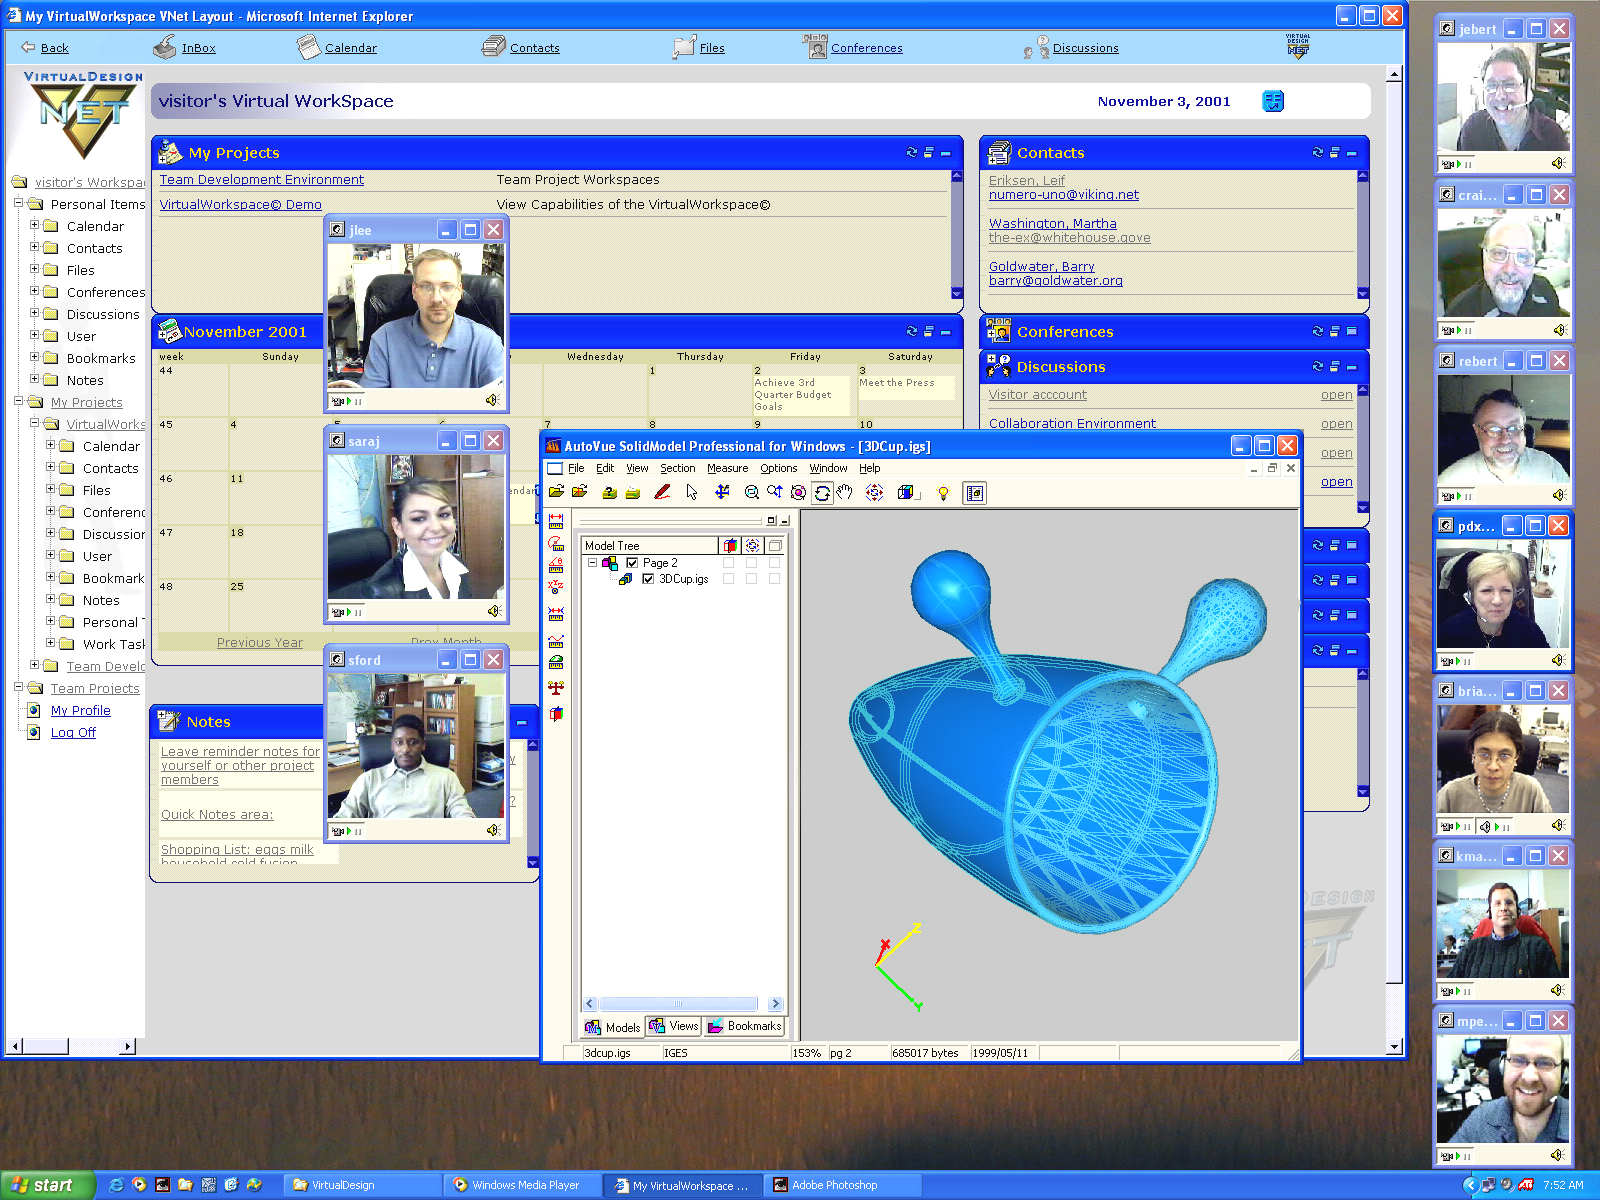Uncheck the Page 2 checkbox in Model Tree
This screenshot has height=1200, width=1600.
coord(632,563)
